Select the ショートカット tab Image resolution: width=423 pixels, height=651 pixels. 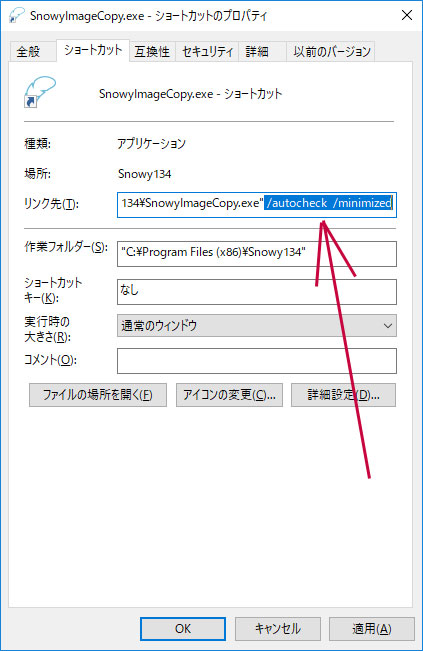click(x=93, y=50)
